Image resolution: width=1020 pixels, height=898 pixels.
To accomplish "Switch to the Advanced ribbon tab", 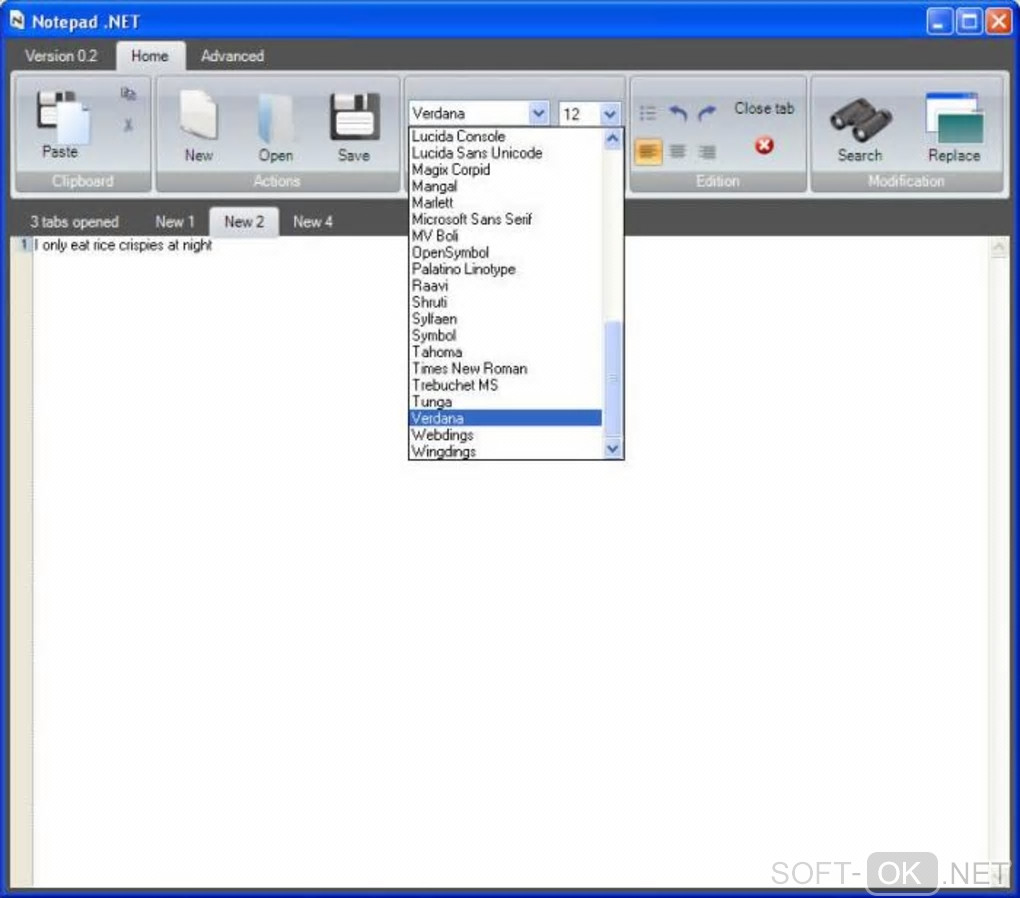I will coord(232,56).
